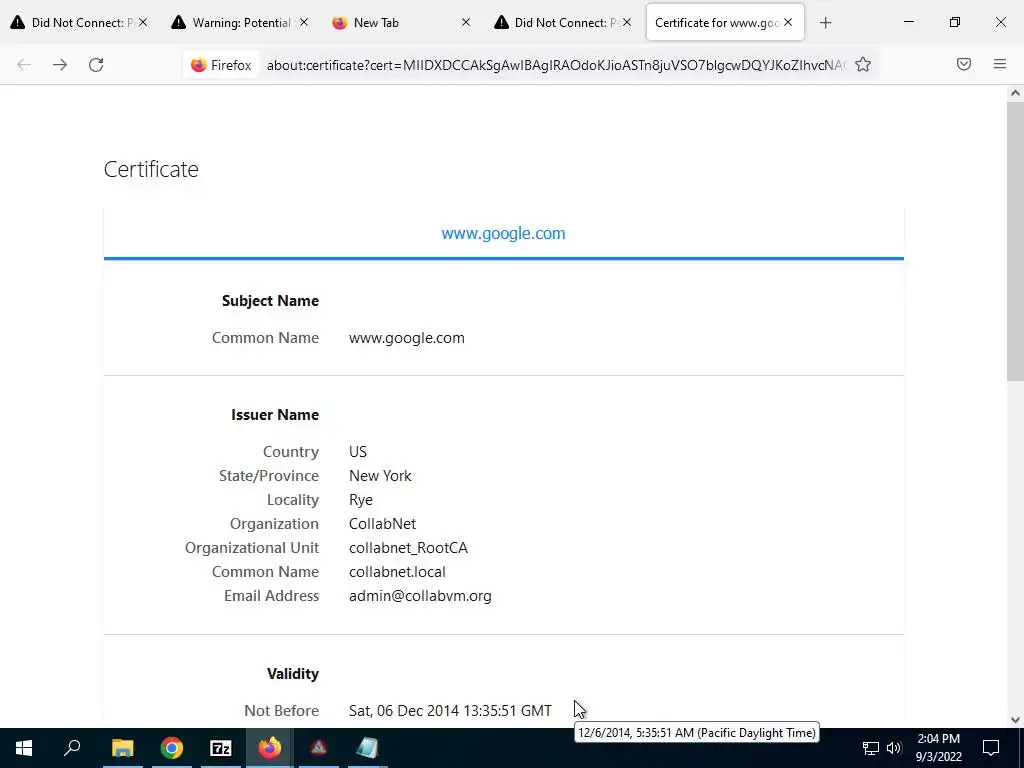Open the Firefox application menu
Viewport: 1024px width, 768px height.
[x=1000, y=64]
